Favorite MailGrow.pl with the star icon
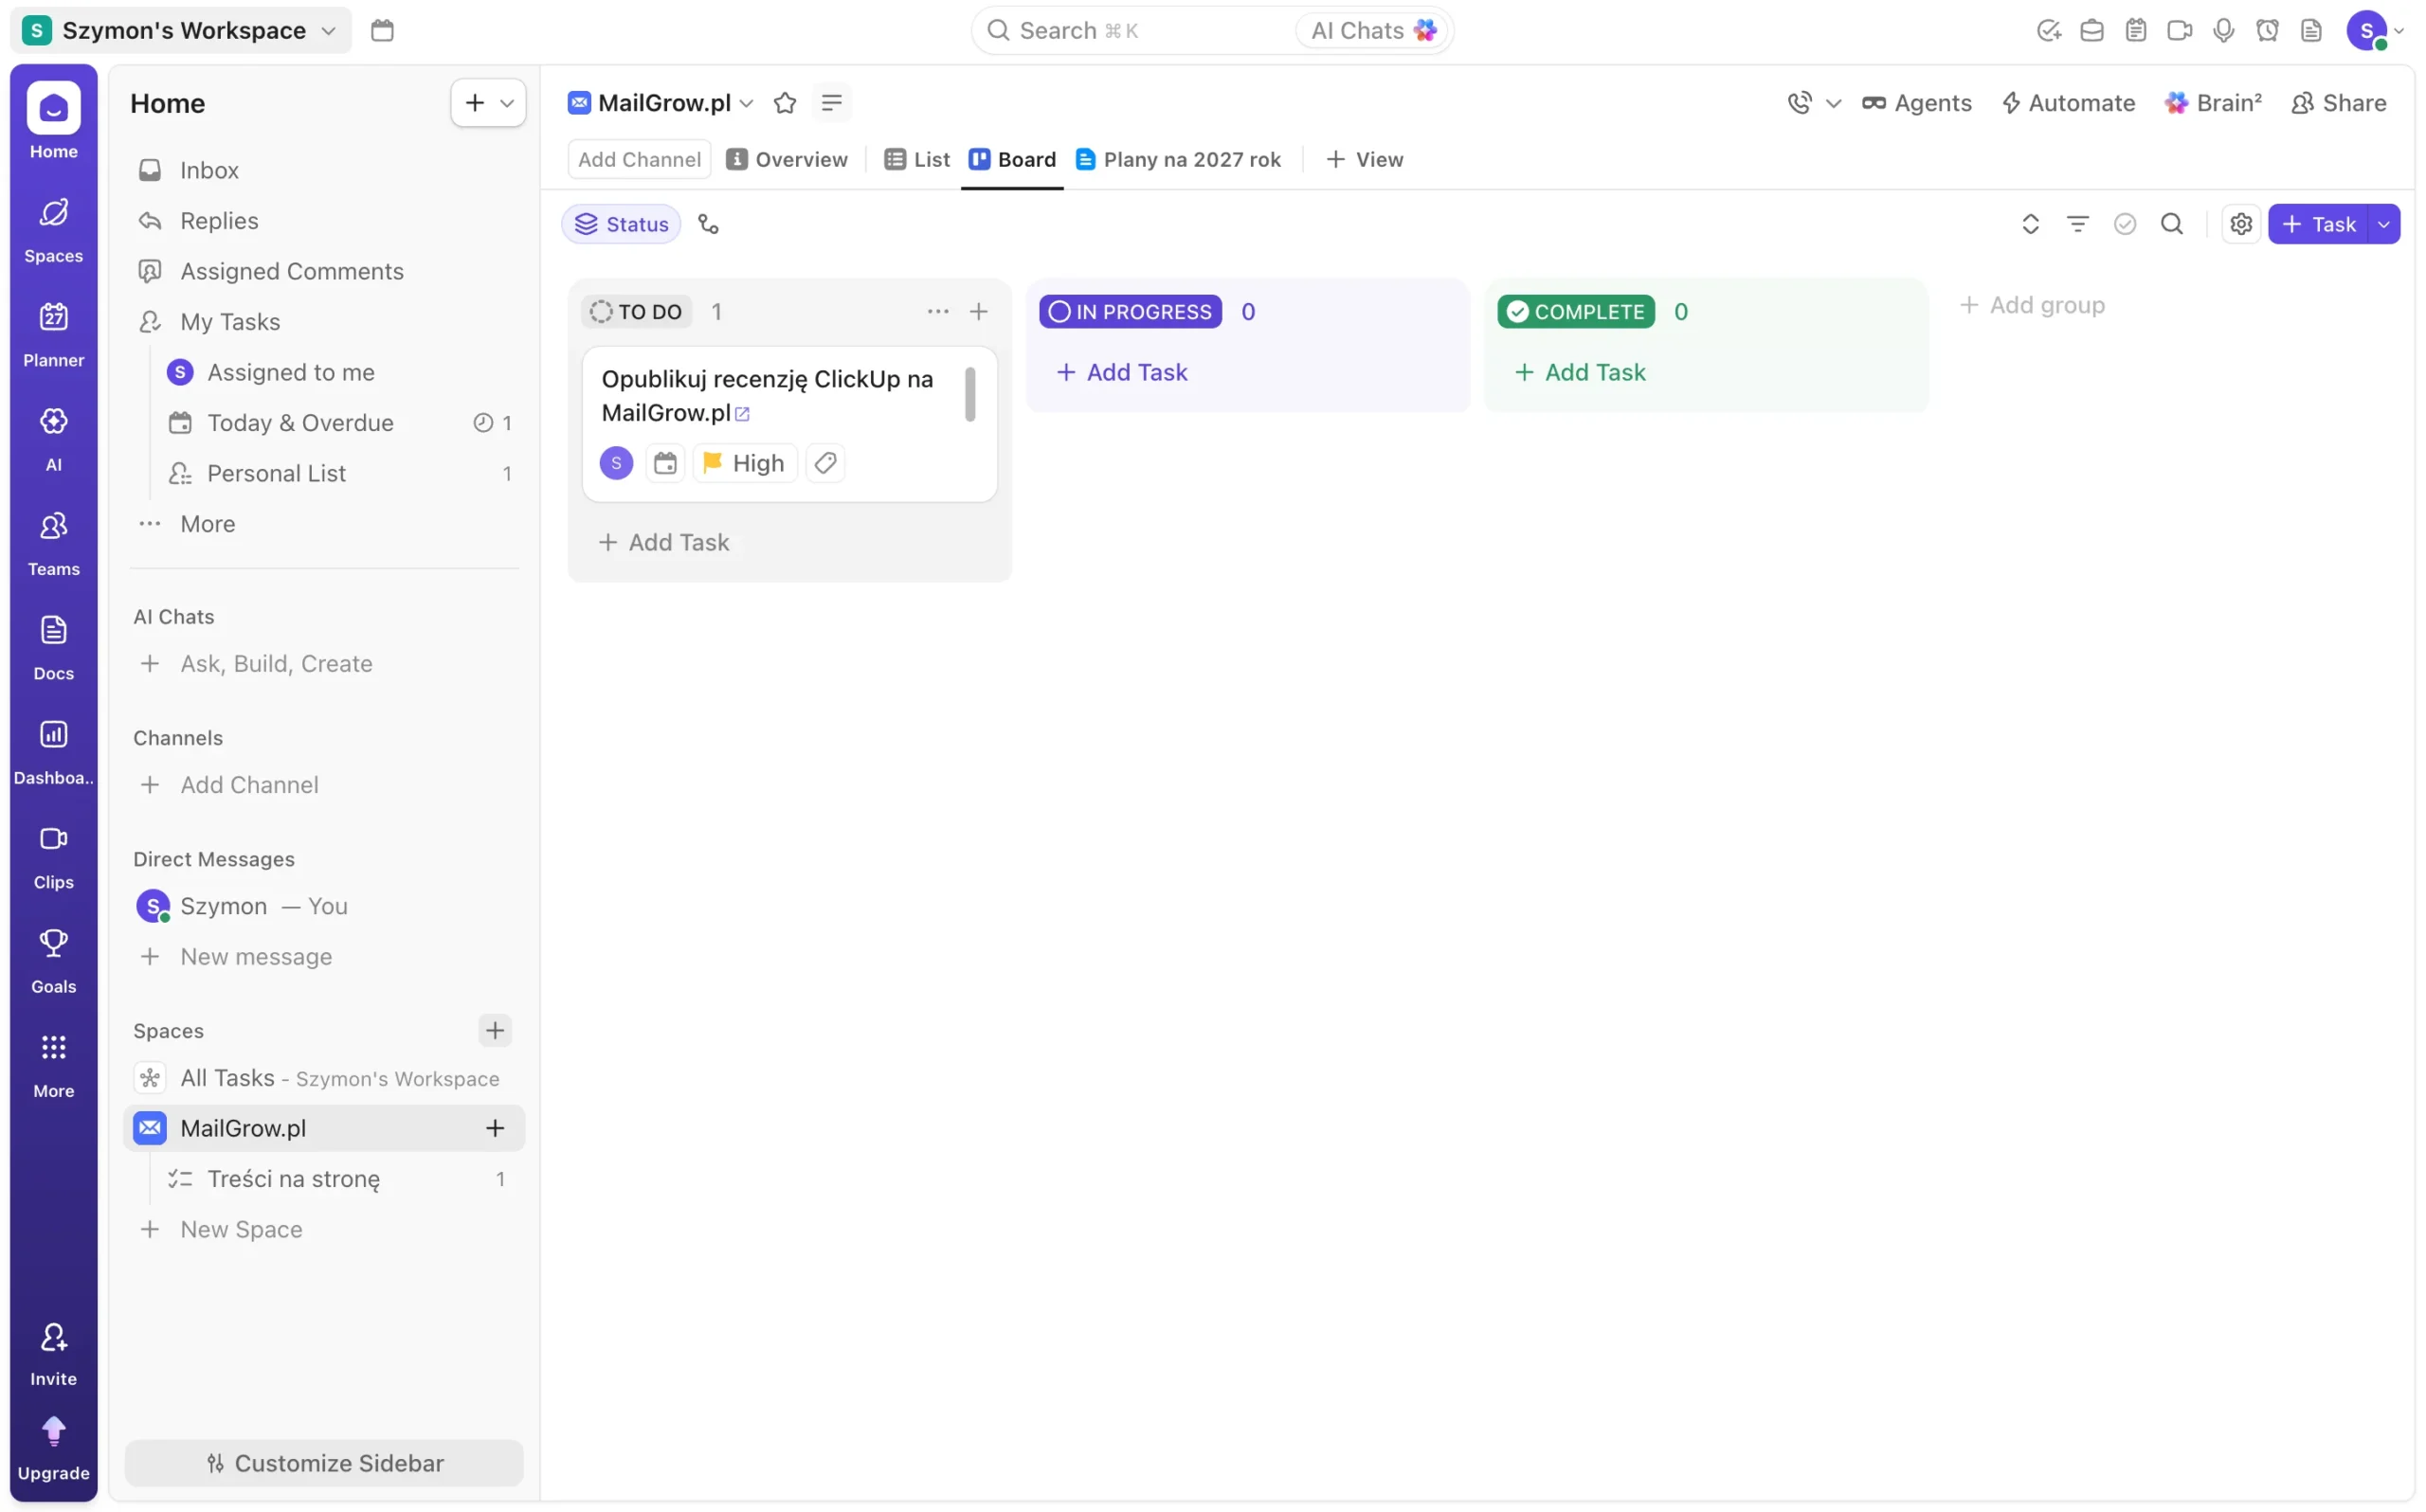2426x1512 pixels. pos(785,103)
